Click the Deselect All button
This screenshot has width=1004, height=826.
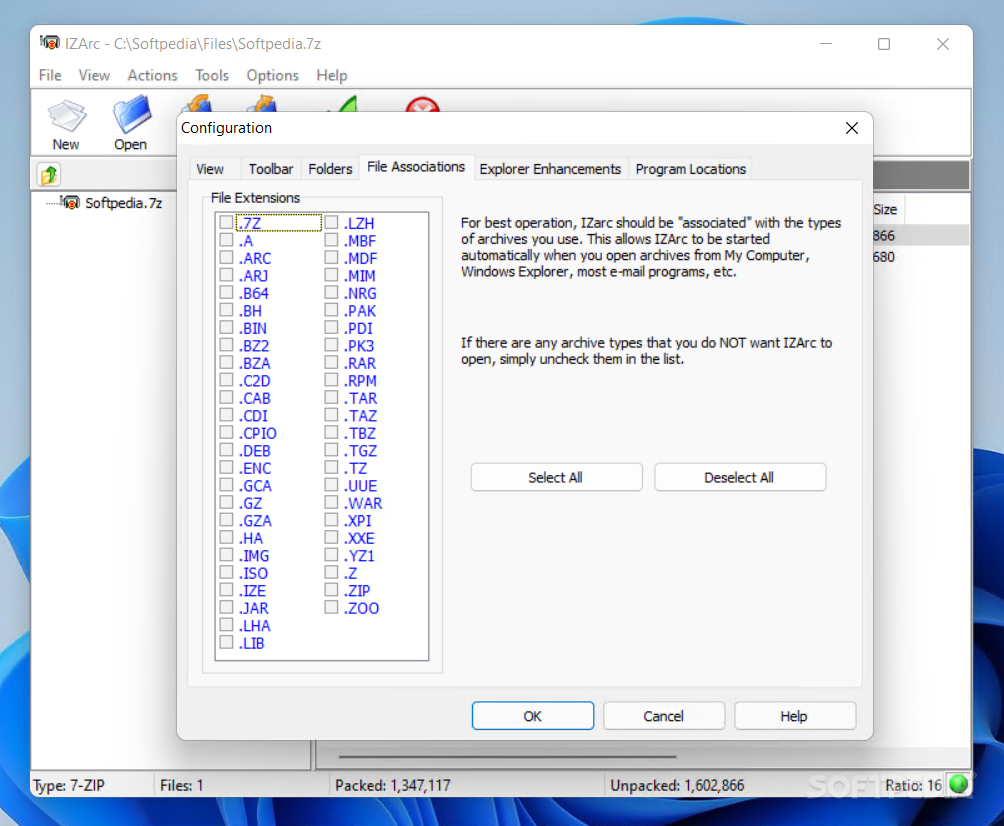tap(740, 478)
